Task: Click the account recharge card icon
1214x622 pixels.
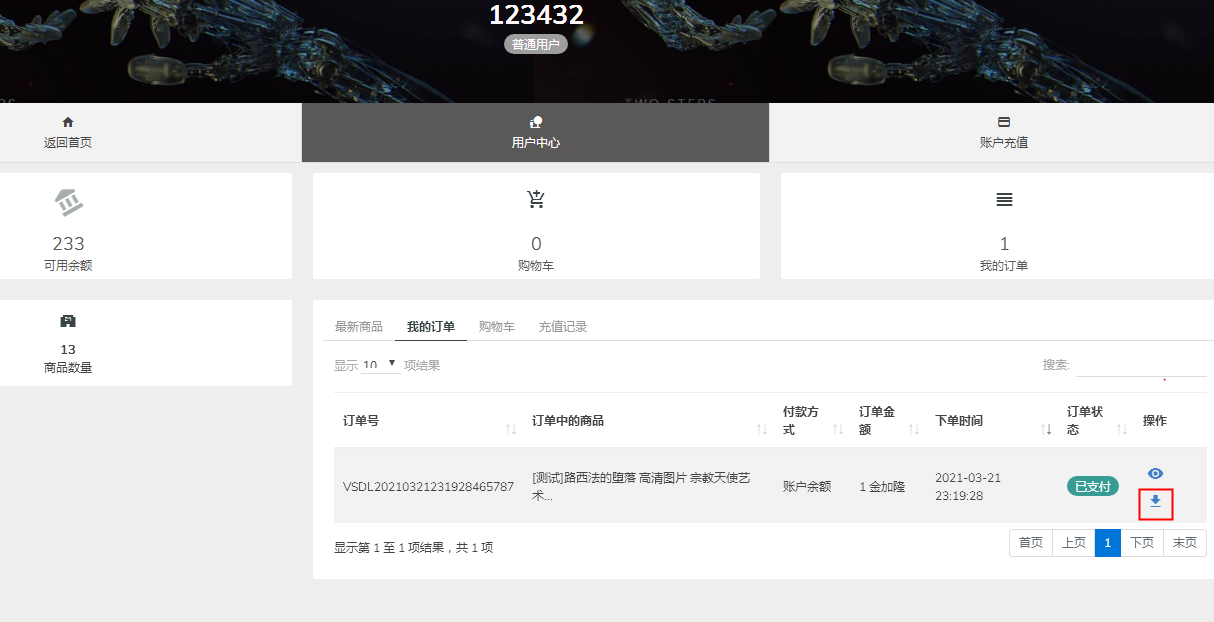Action: click(1004, 122)
